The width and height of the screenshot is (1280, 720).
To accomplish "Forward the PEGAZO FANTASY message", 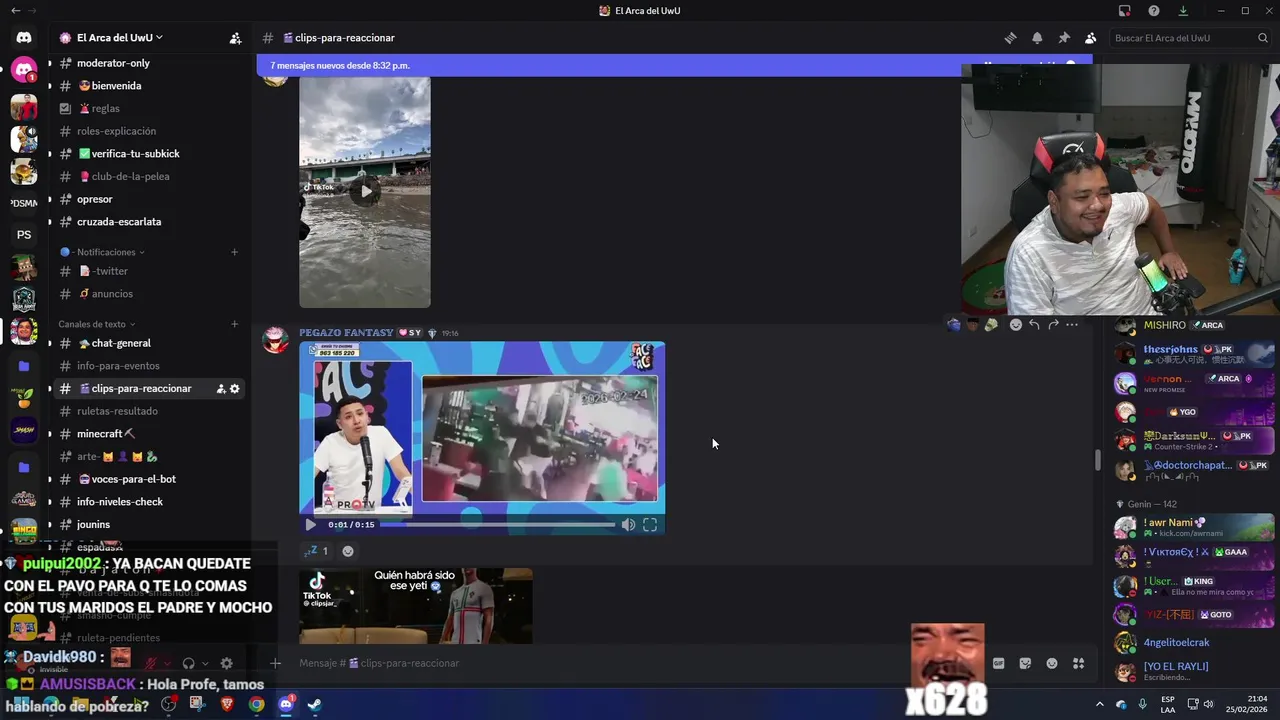I will coord(1053,325).
